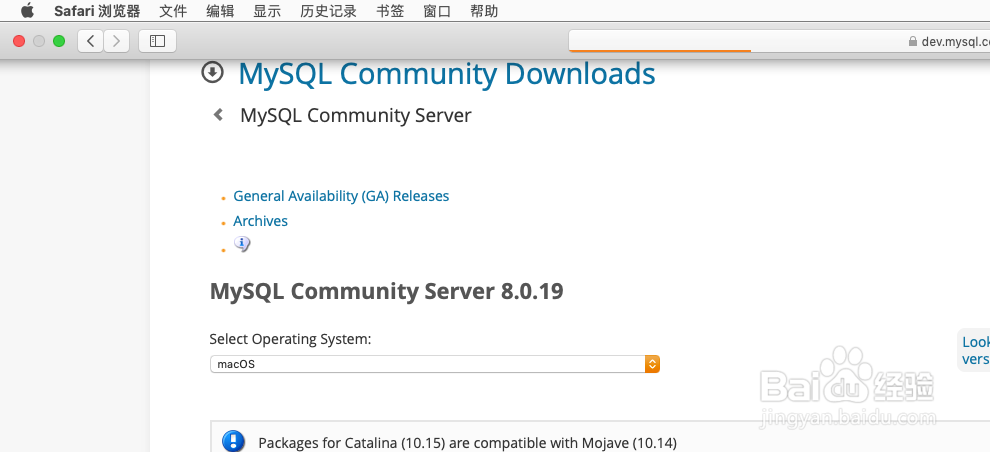The width and height of the screenshot is (990, 452).
Task: Click the Catalina compatibility notice text
Action: click(467, 443)
